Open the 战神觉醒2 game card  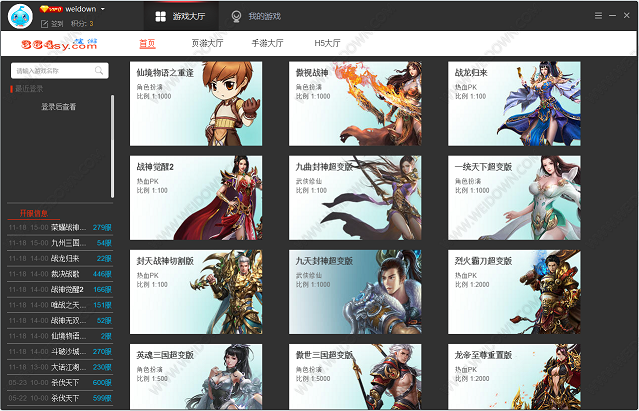tap(196, 198)
